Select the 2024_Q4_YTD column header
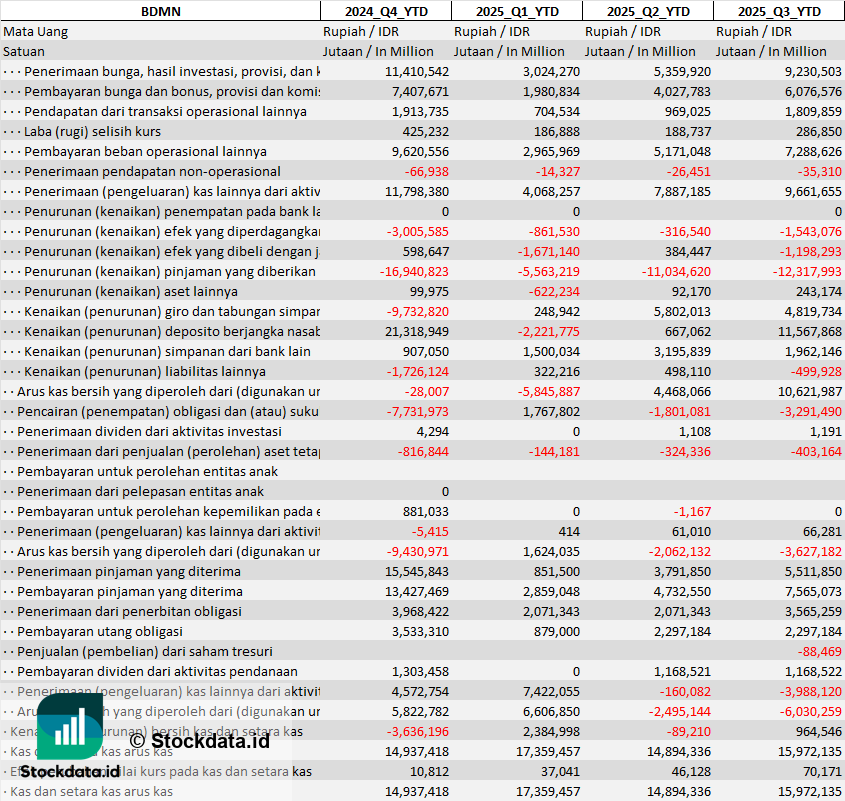 pyautogui.click(x=386, y=11)
